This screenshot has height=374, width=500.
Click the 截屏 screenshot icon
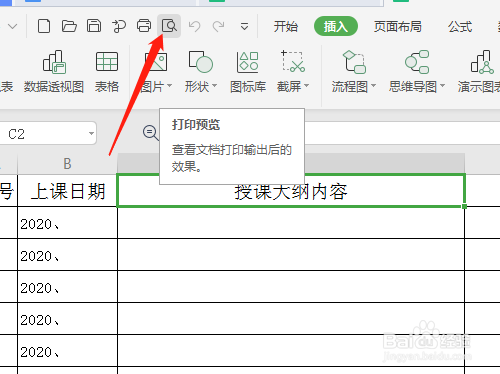[293, 61]
